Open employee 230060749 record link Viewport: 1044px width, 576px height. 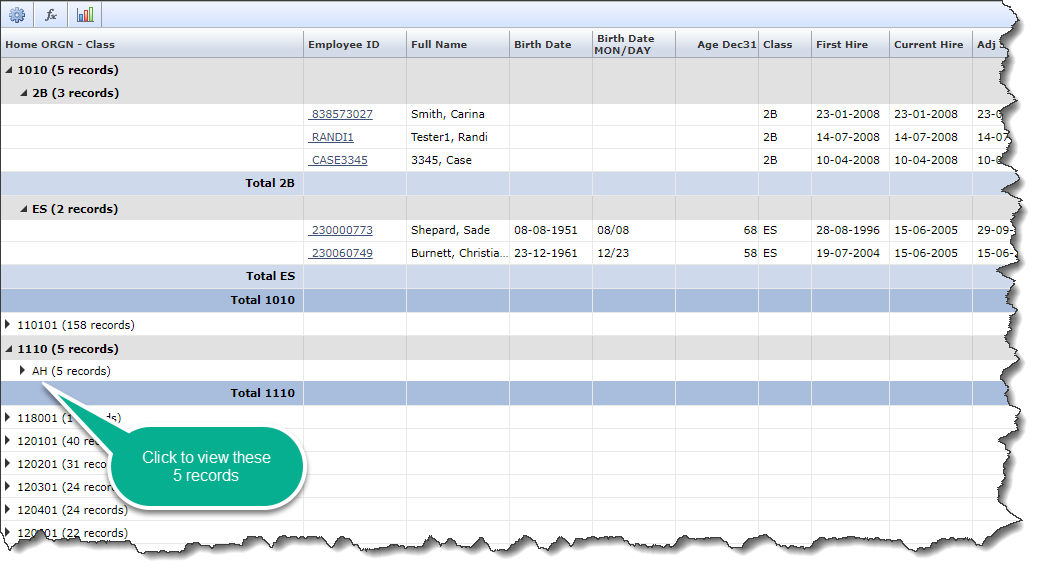coord(342,253)
